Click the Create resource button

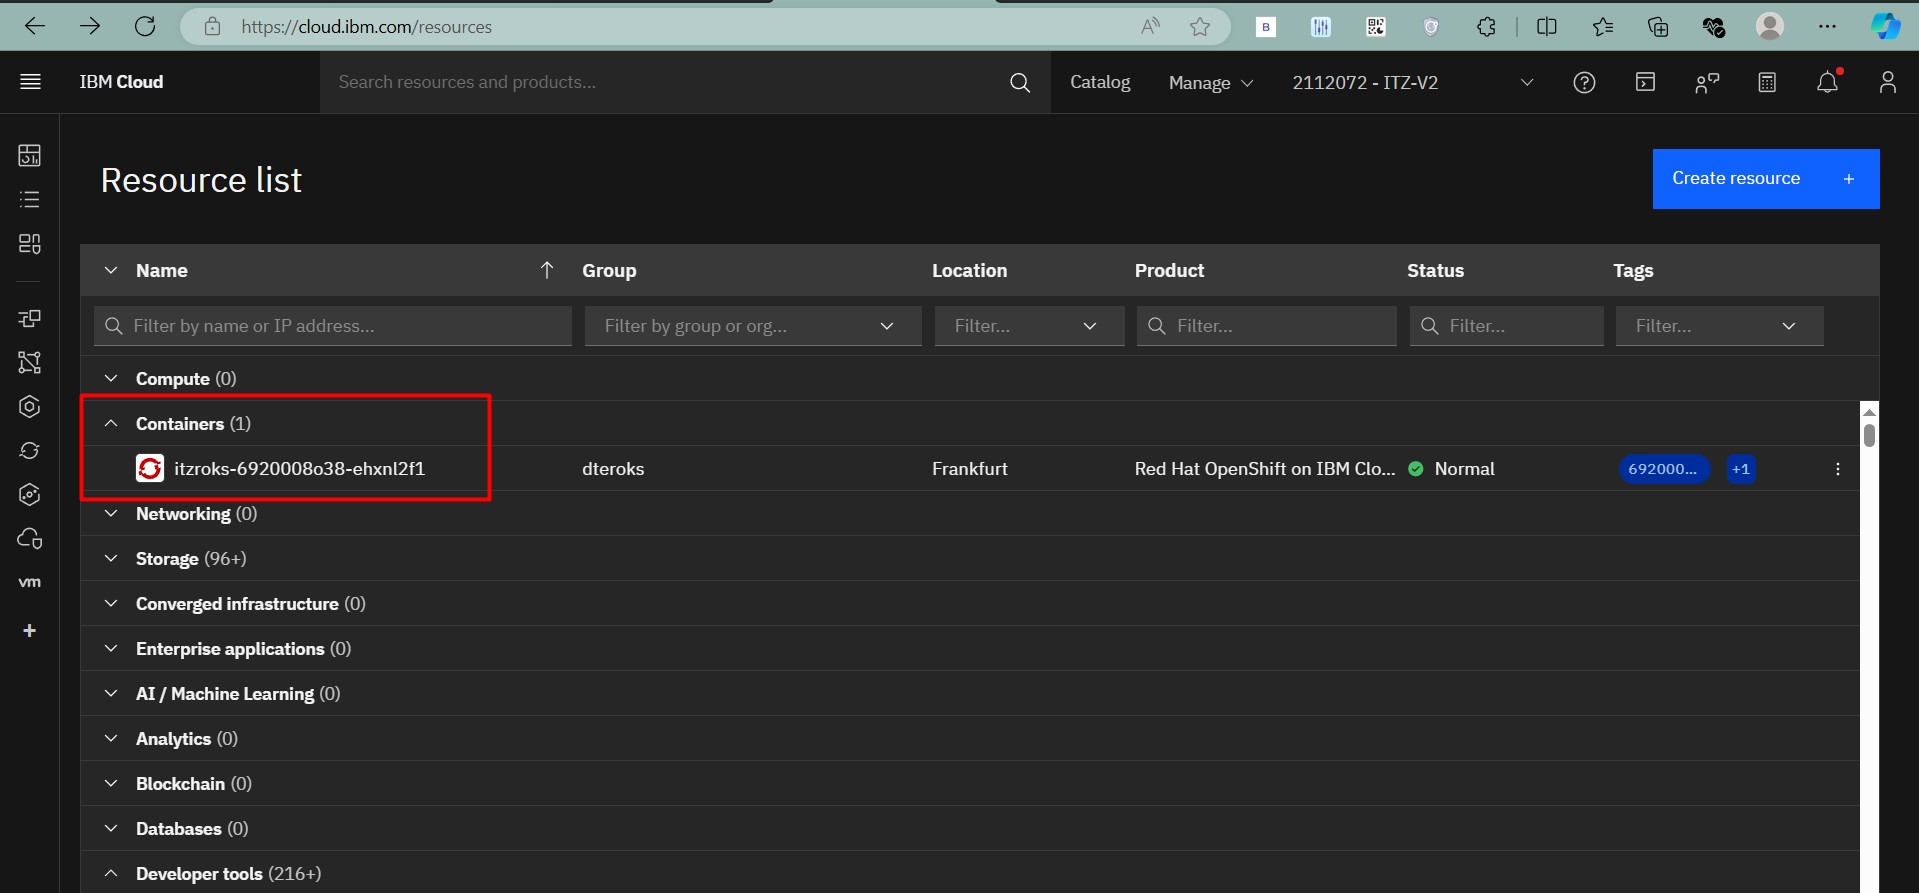tap(1766, 179)
